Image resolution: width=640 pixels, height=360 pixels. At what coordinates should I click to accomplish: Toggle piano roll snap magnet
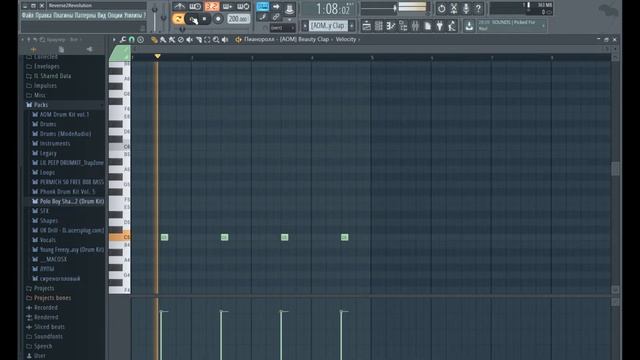click(x=131, y=40)
